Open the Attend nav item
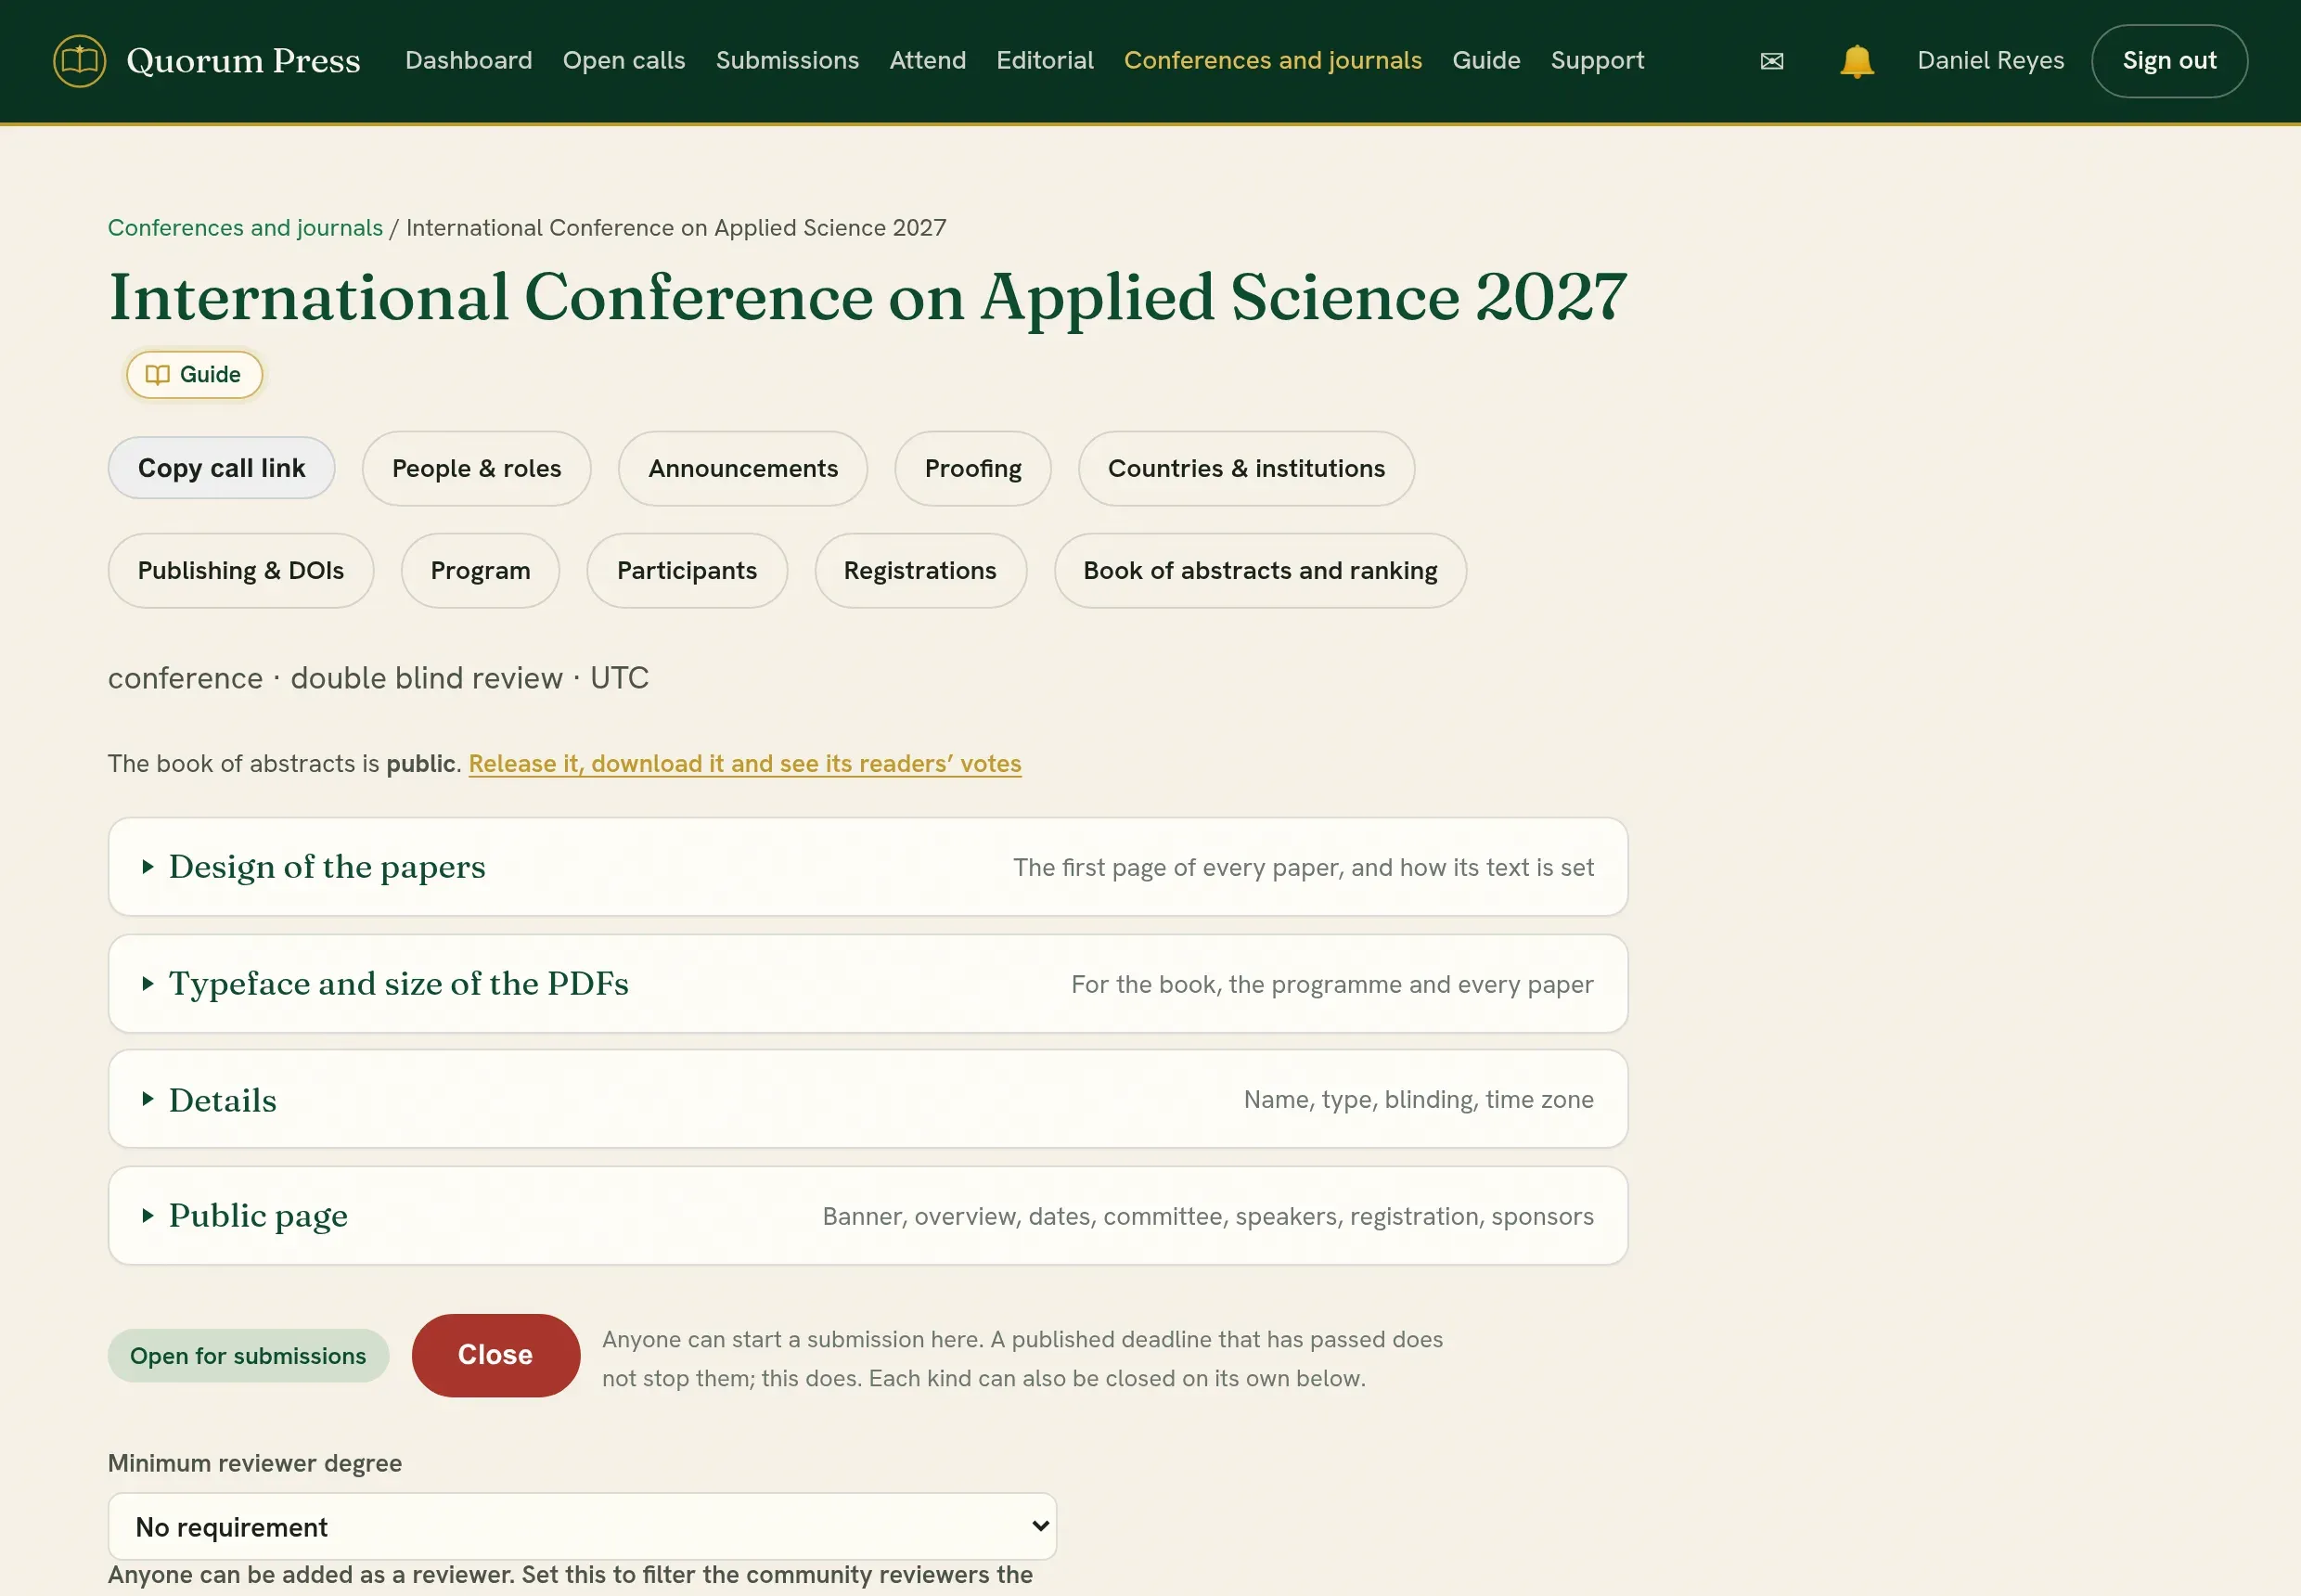Image resolution: width=2301 pixels, height=1596 pixels. coord(927,61)
